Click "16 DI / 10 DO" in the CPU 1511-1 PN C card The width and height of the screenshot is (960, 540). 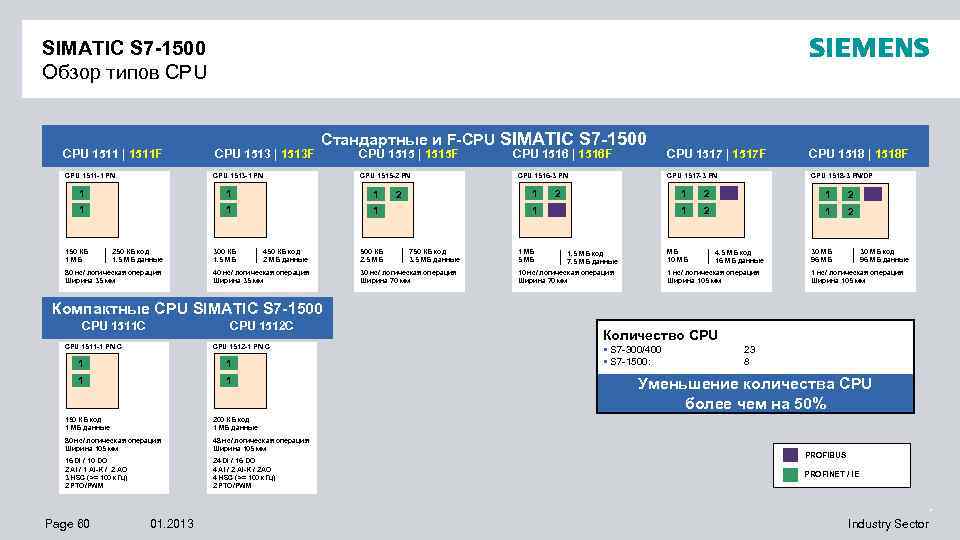pos(86,460)
